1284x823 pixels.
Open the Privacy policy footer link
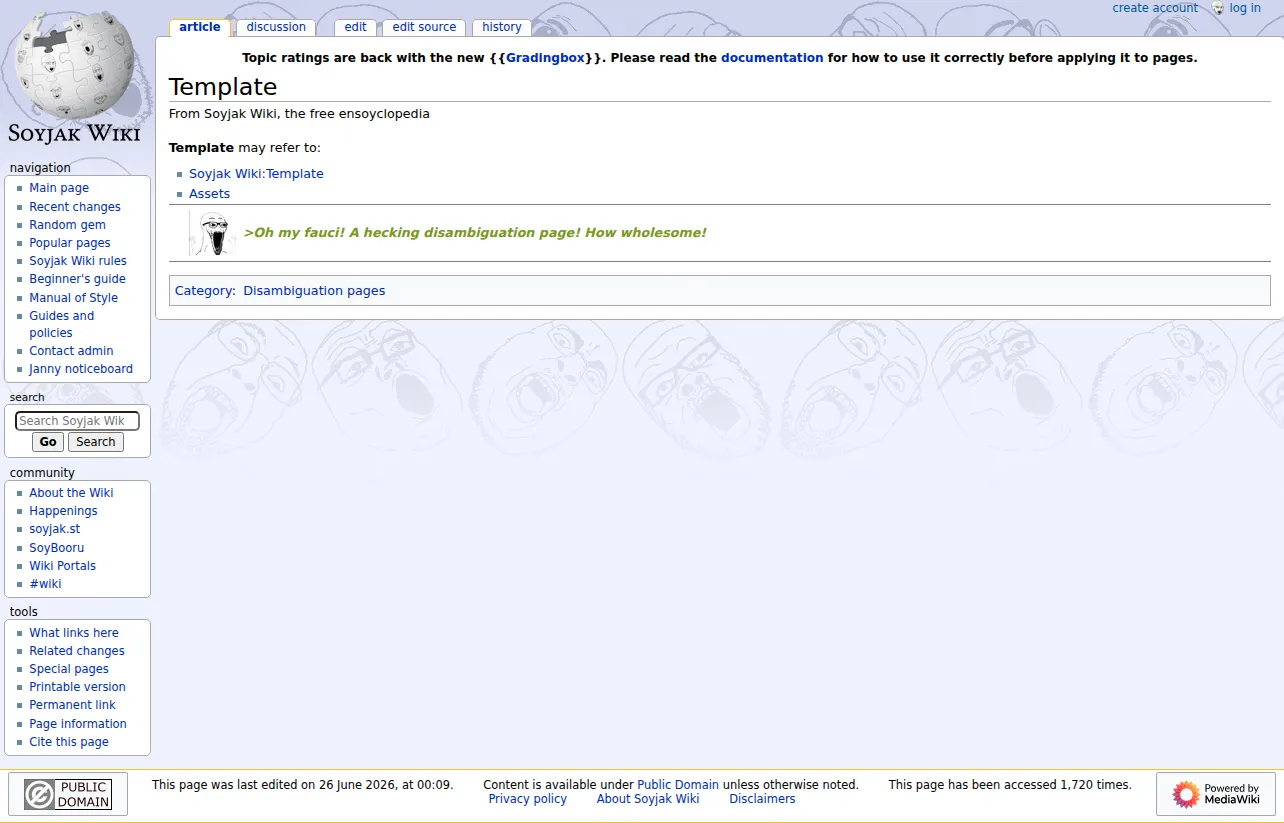tap(527, 799)
